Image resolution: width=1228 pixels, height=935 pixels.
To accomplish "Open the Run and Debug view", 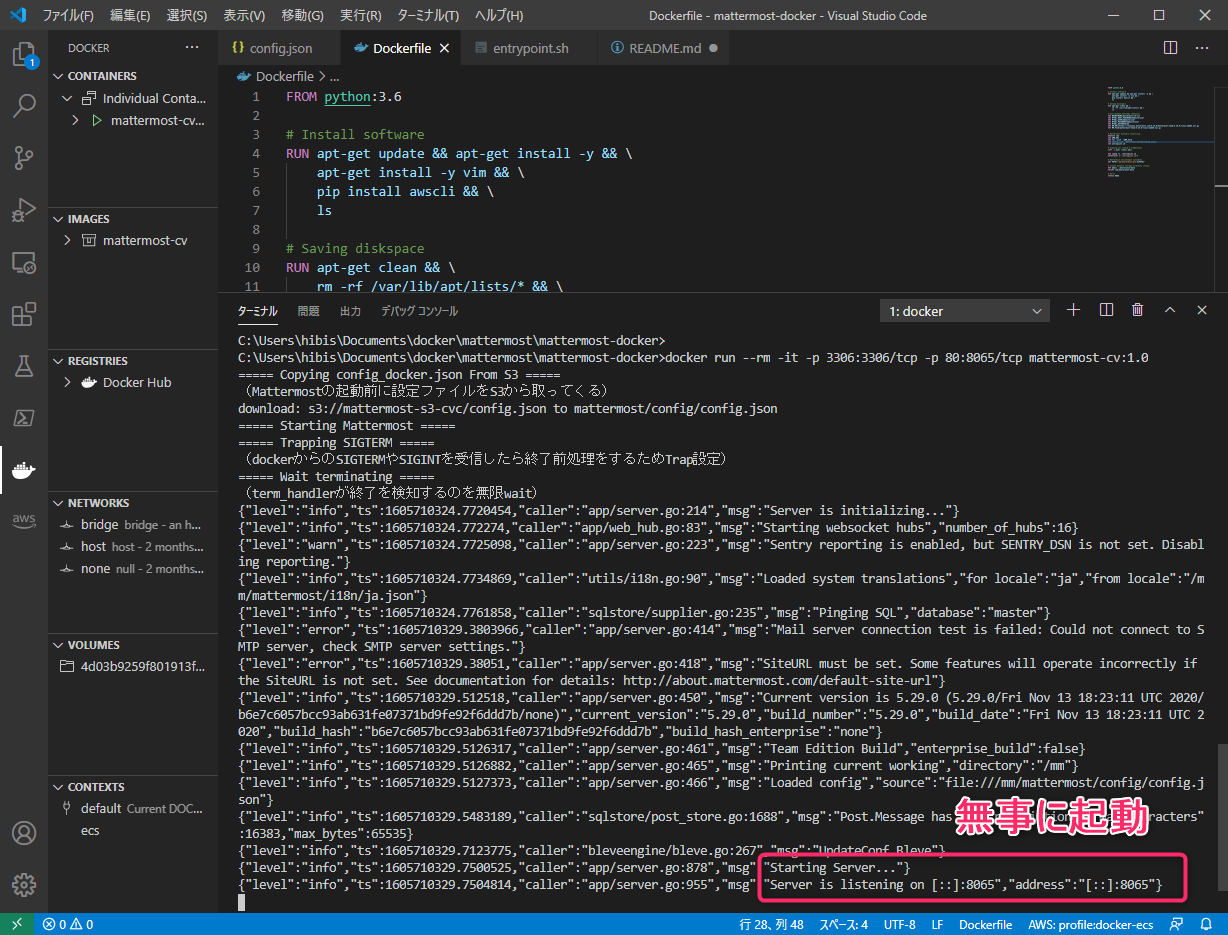I will (24, 210).
